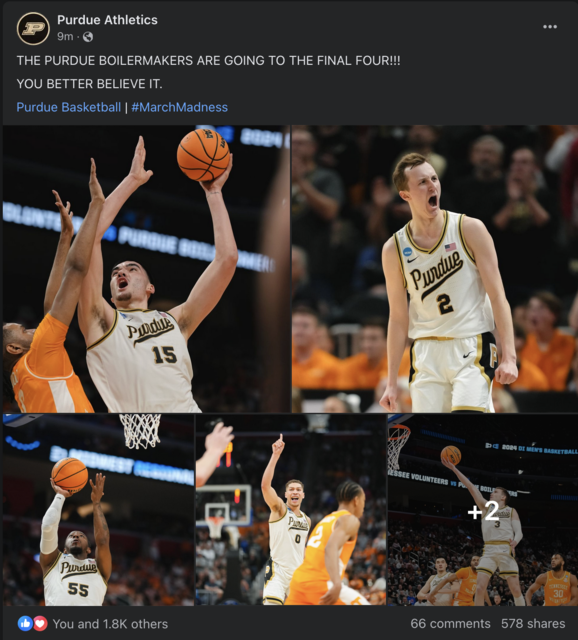This screenshot has width=578, height=640.
Task: Open the #MarchMadness hashtag
Action: [x=180, y=107]
